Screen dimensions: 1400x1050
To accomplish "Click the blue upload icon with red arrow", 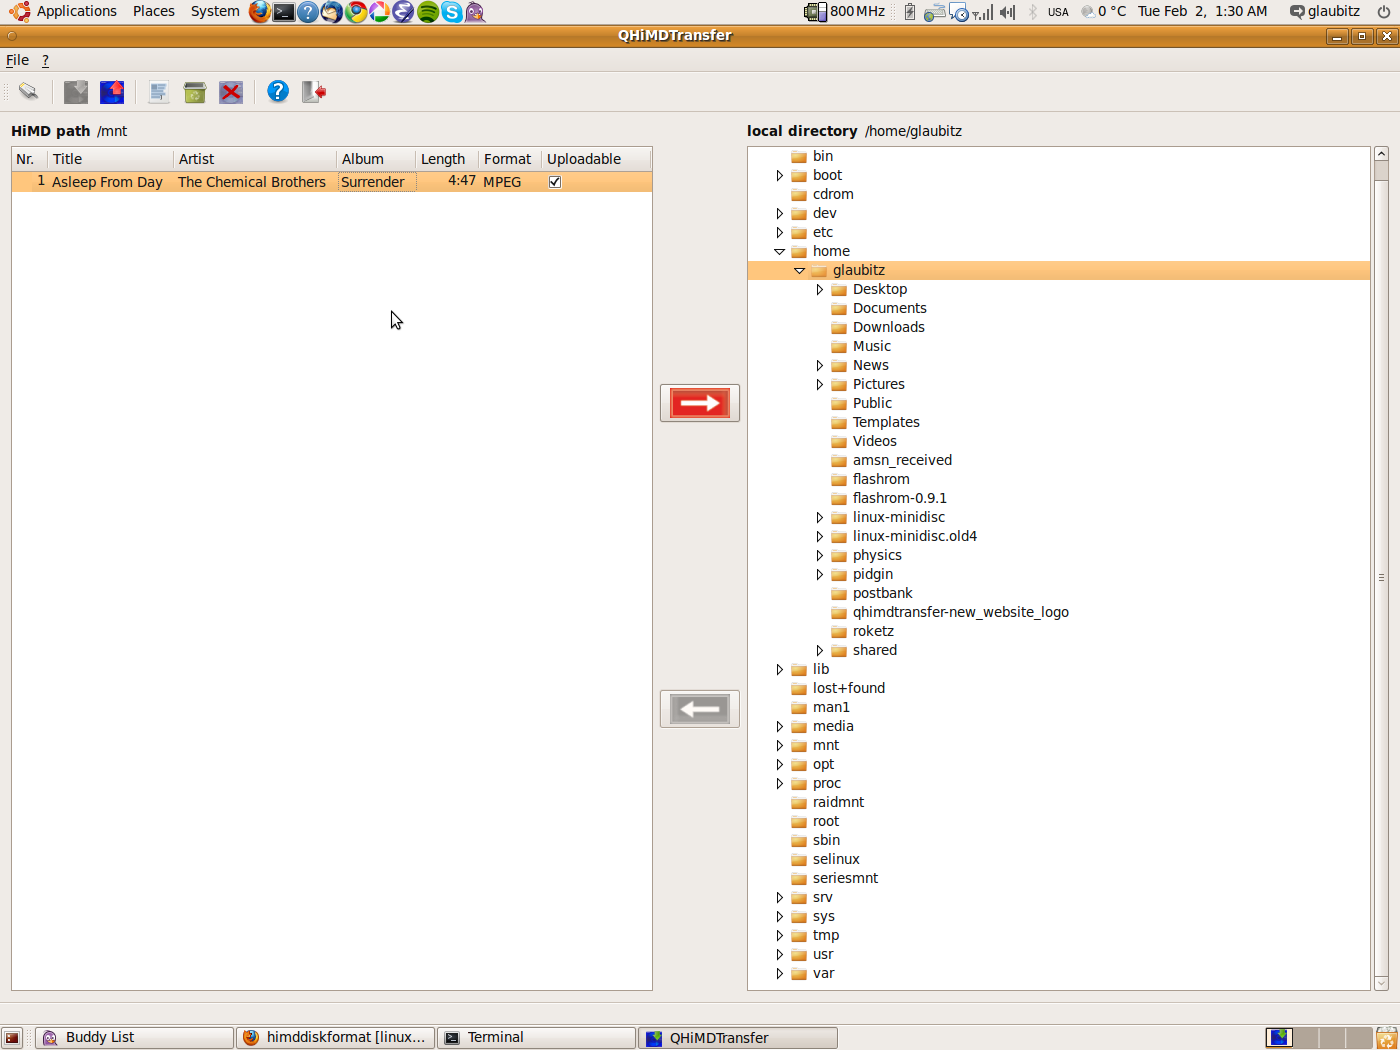I will [x=112, y=92].
